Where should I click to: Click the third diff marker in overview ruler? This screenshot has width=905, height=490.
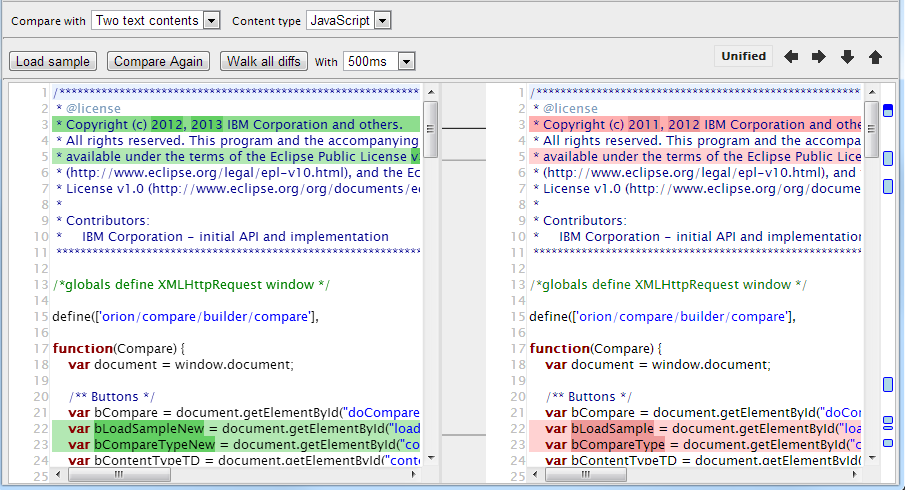[887, 186]
